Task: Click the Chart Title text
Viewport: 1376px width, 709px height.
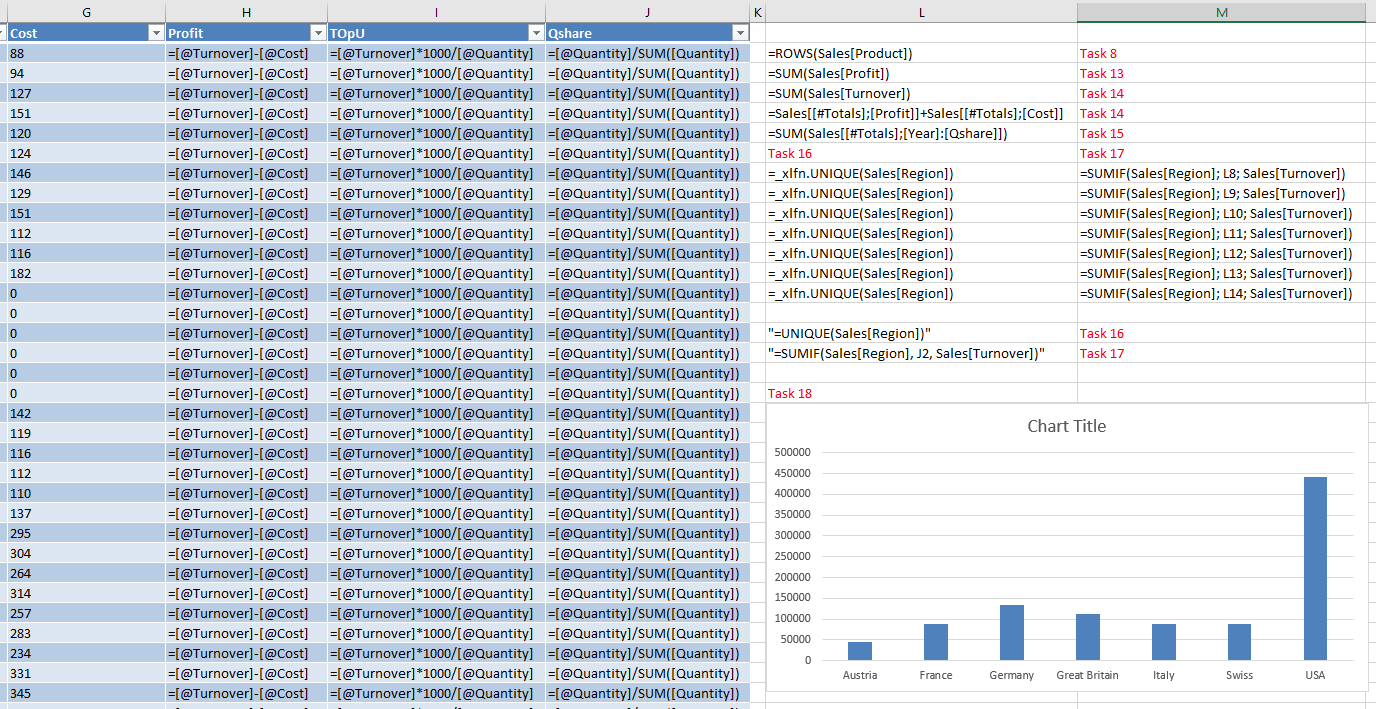Action: pyautogui.click(x=1066, y=426)
